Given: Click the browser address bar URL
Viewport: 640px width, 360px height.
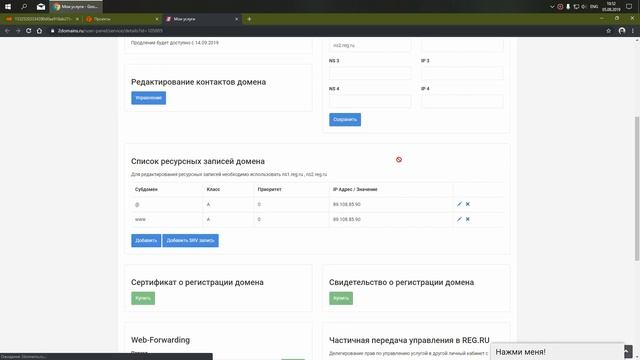Looking at the screenshot, I should pos(110,31).
